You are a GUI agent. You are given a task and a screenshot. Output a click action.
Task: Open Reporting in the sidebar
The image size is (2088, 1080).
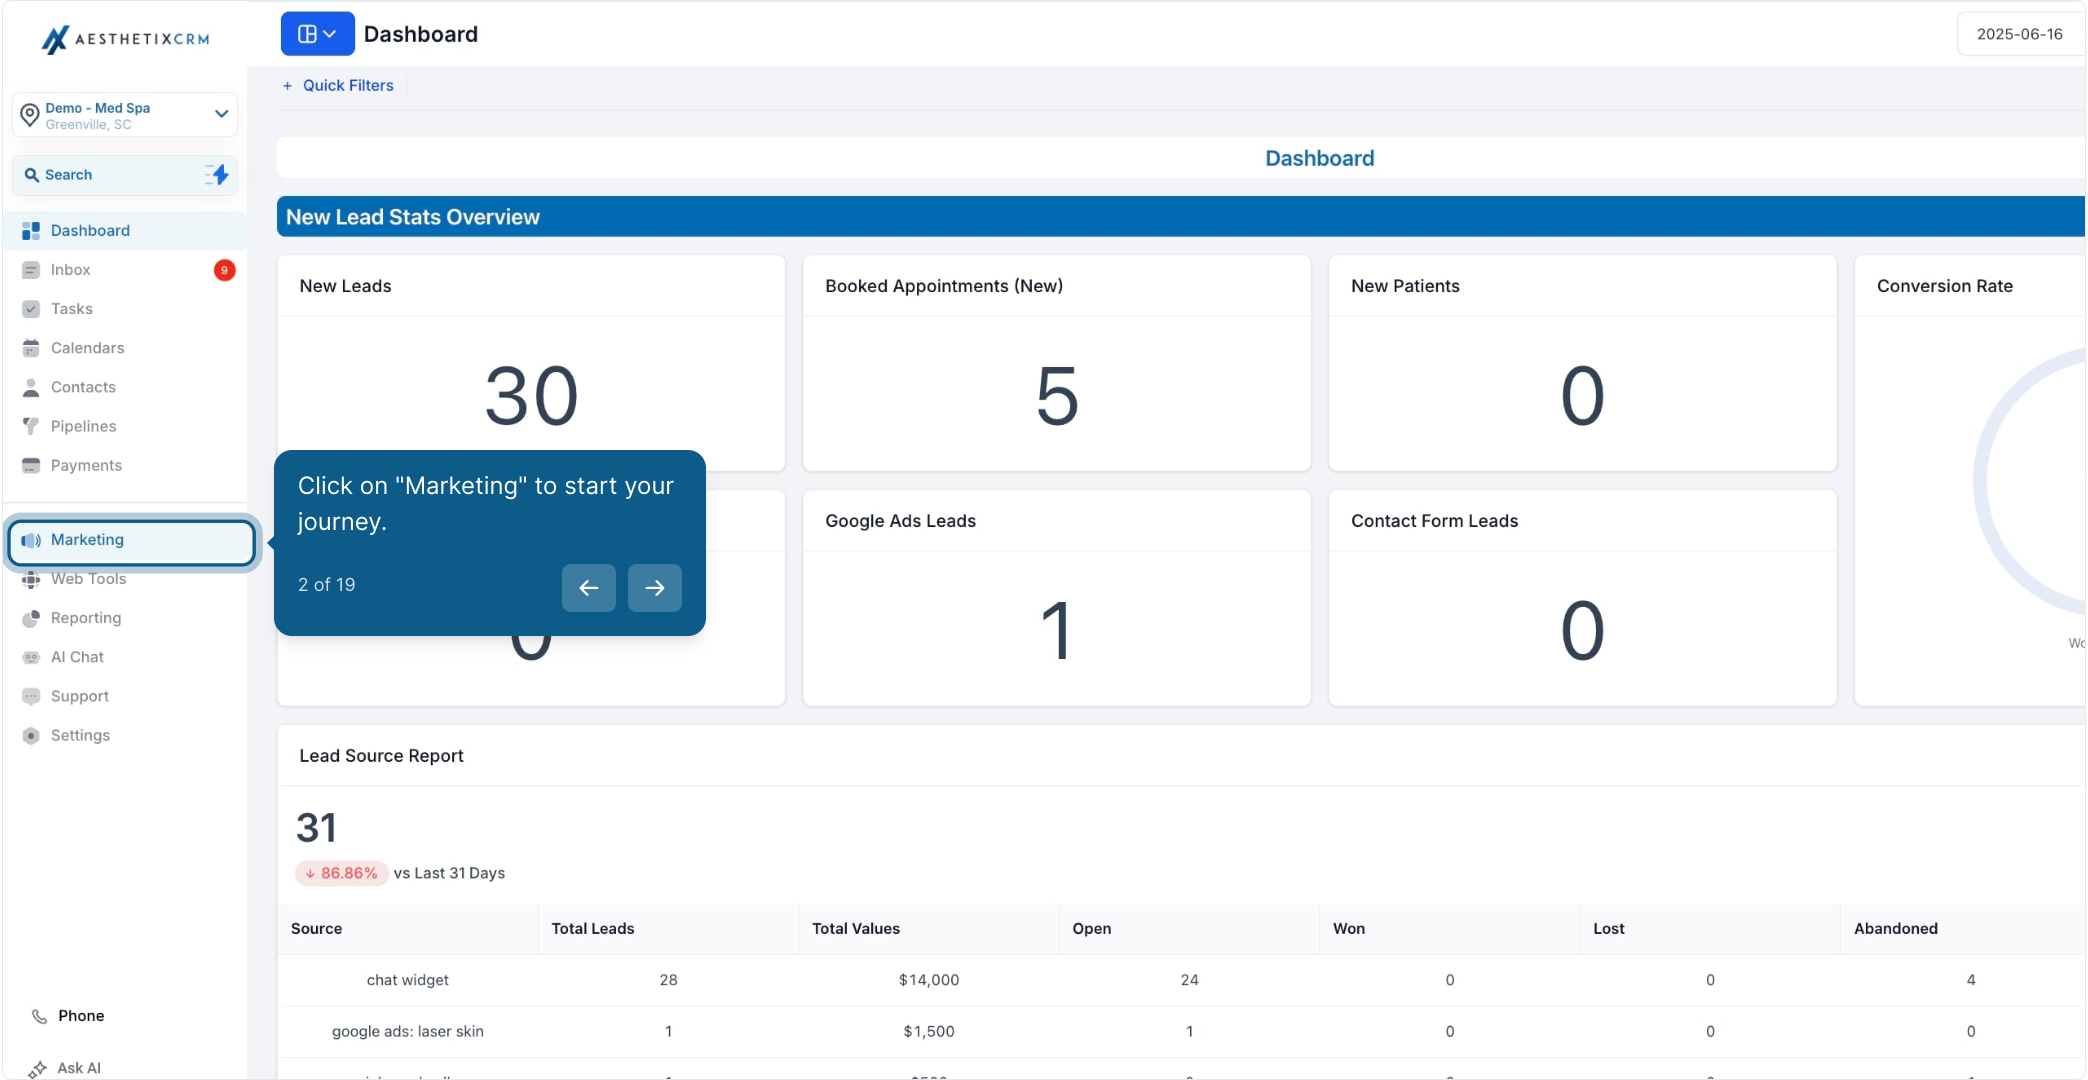[x=125, y=618]
